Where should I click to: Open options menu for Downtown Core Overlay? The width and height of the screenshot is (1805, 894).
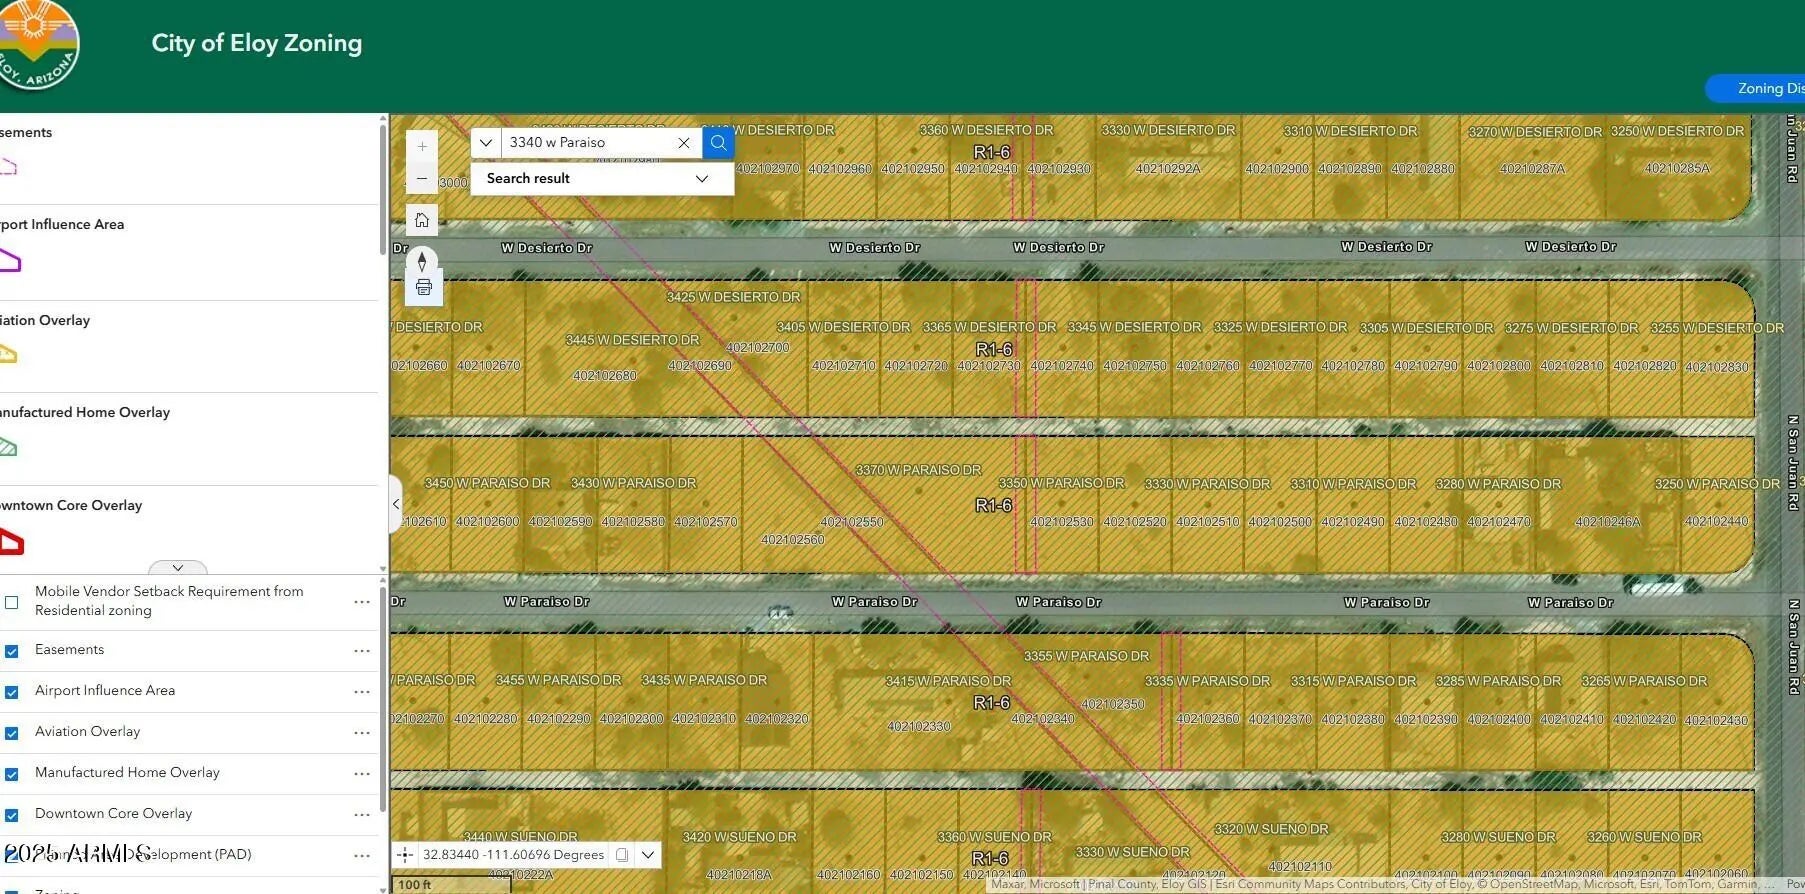click(362, 815)
